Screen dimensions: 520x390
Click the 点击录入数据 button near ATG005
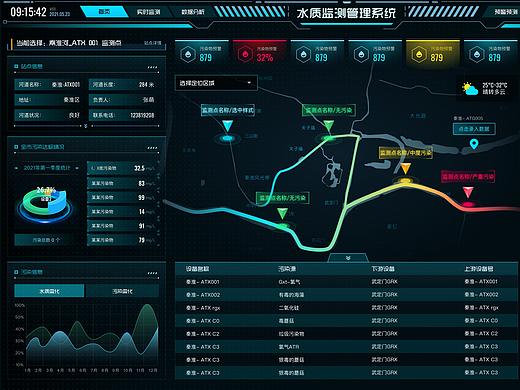[x=474, y=129]
